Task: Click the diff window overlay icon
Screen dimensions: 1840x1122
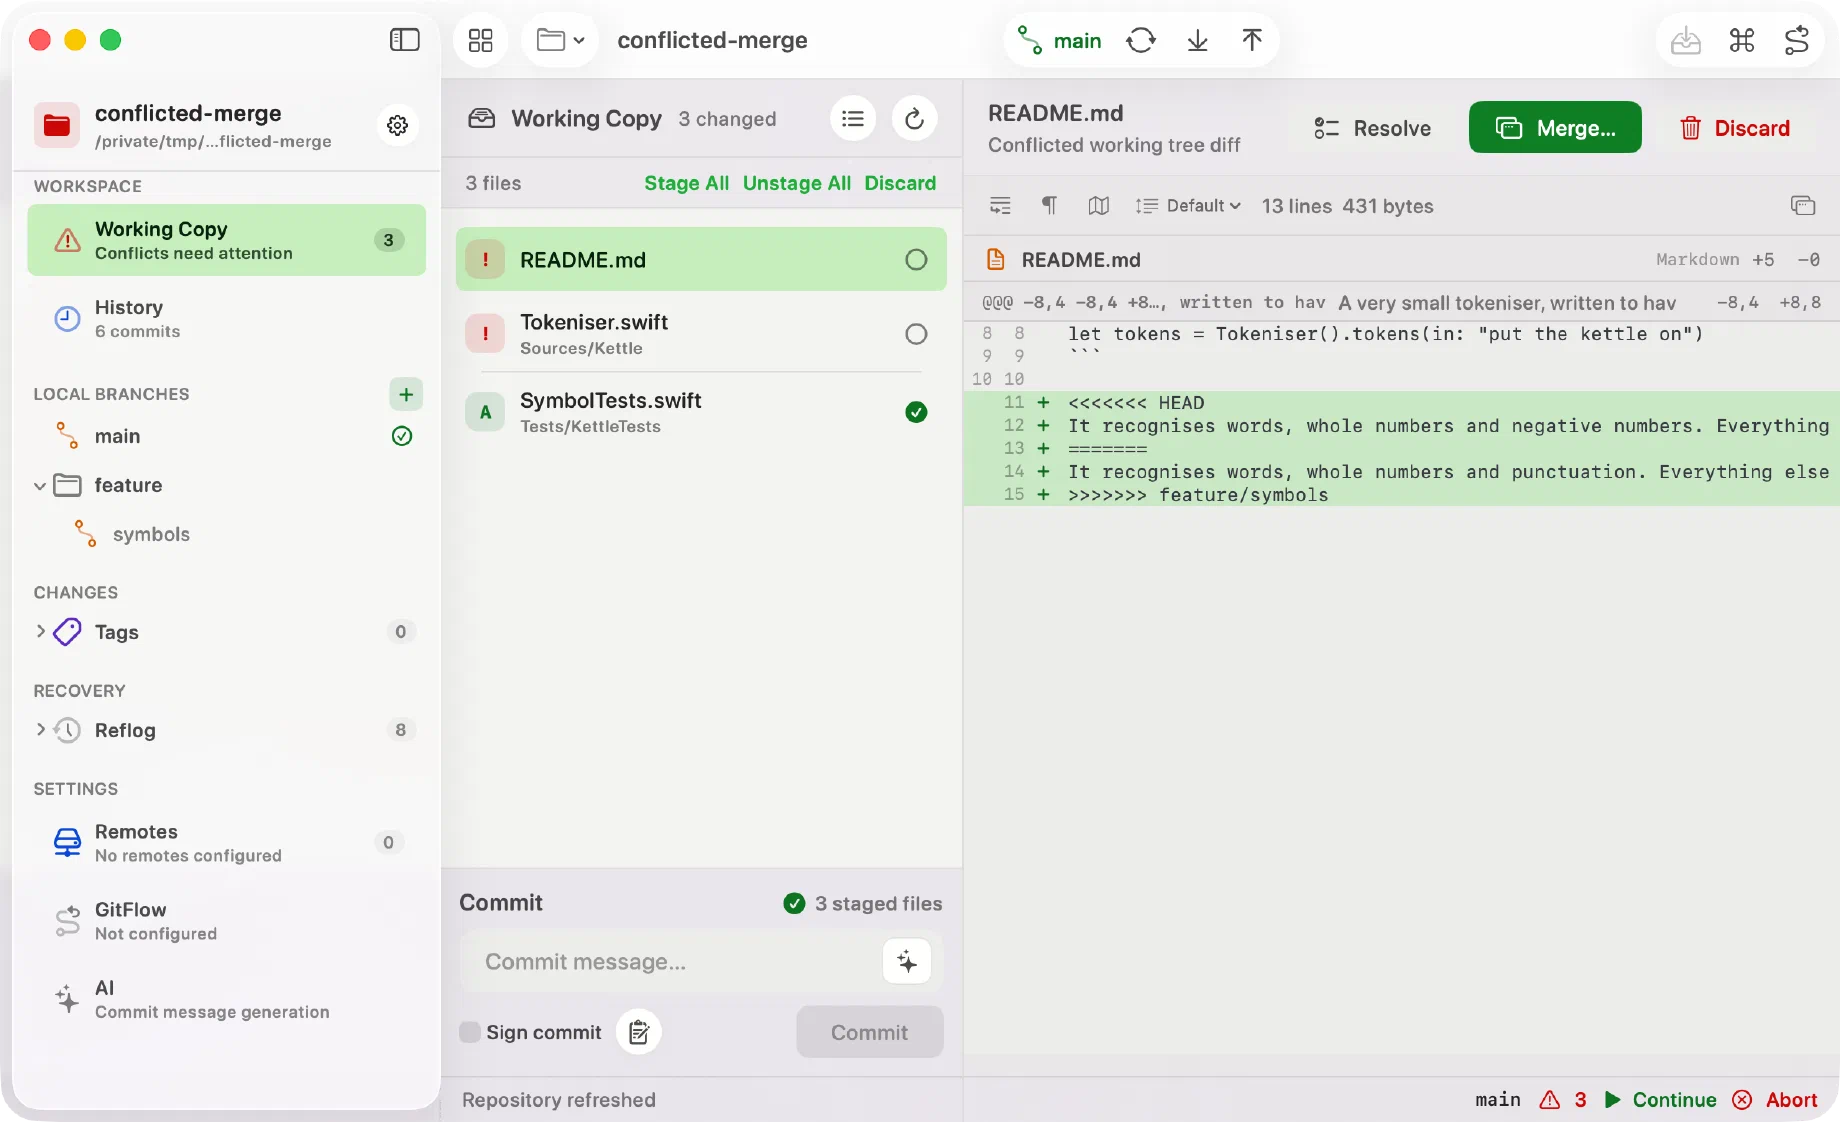Action: (x=1802, y=206)
